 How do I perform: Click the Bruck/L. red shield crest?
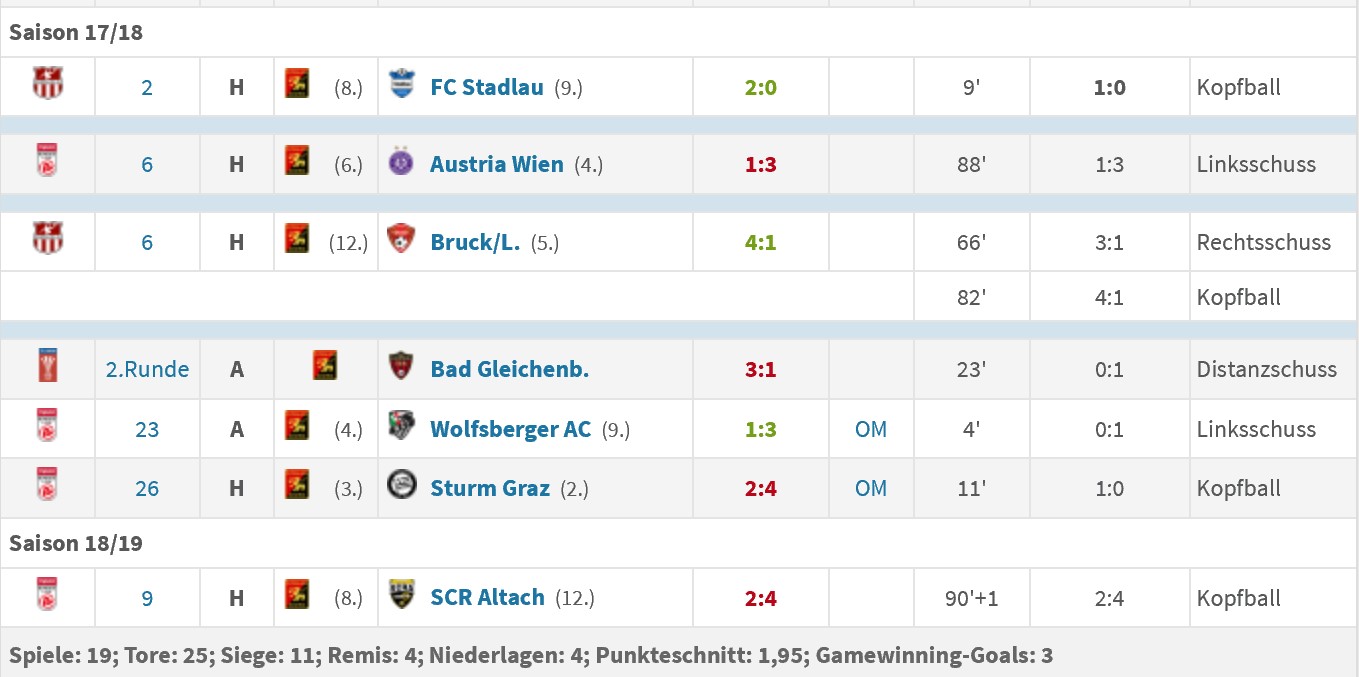[402, 240]
